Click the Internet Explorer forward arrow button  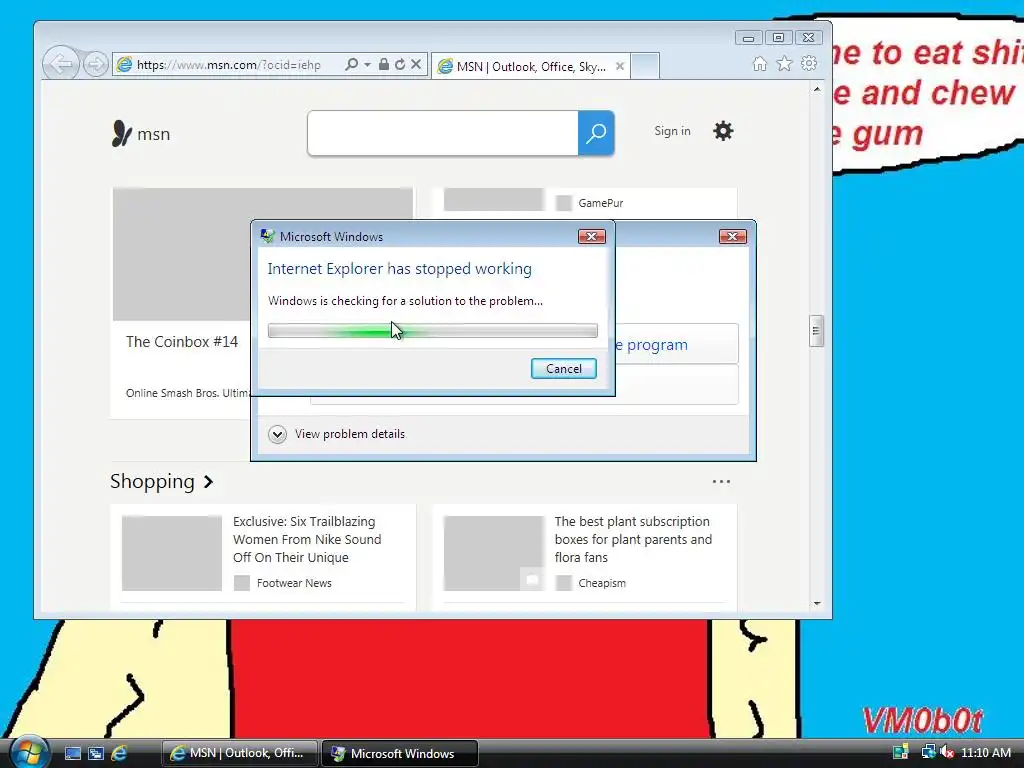96,64
